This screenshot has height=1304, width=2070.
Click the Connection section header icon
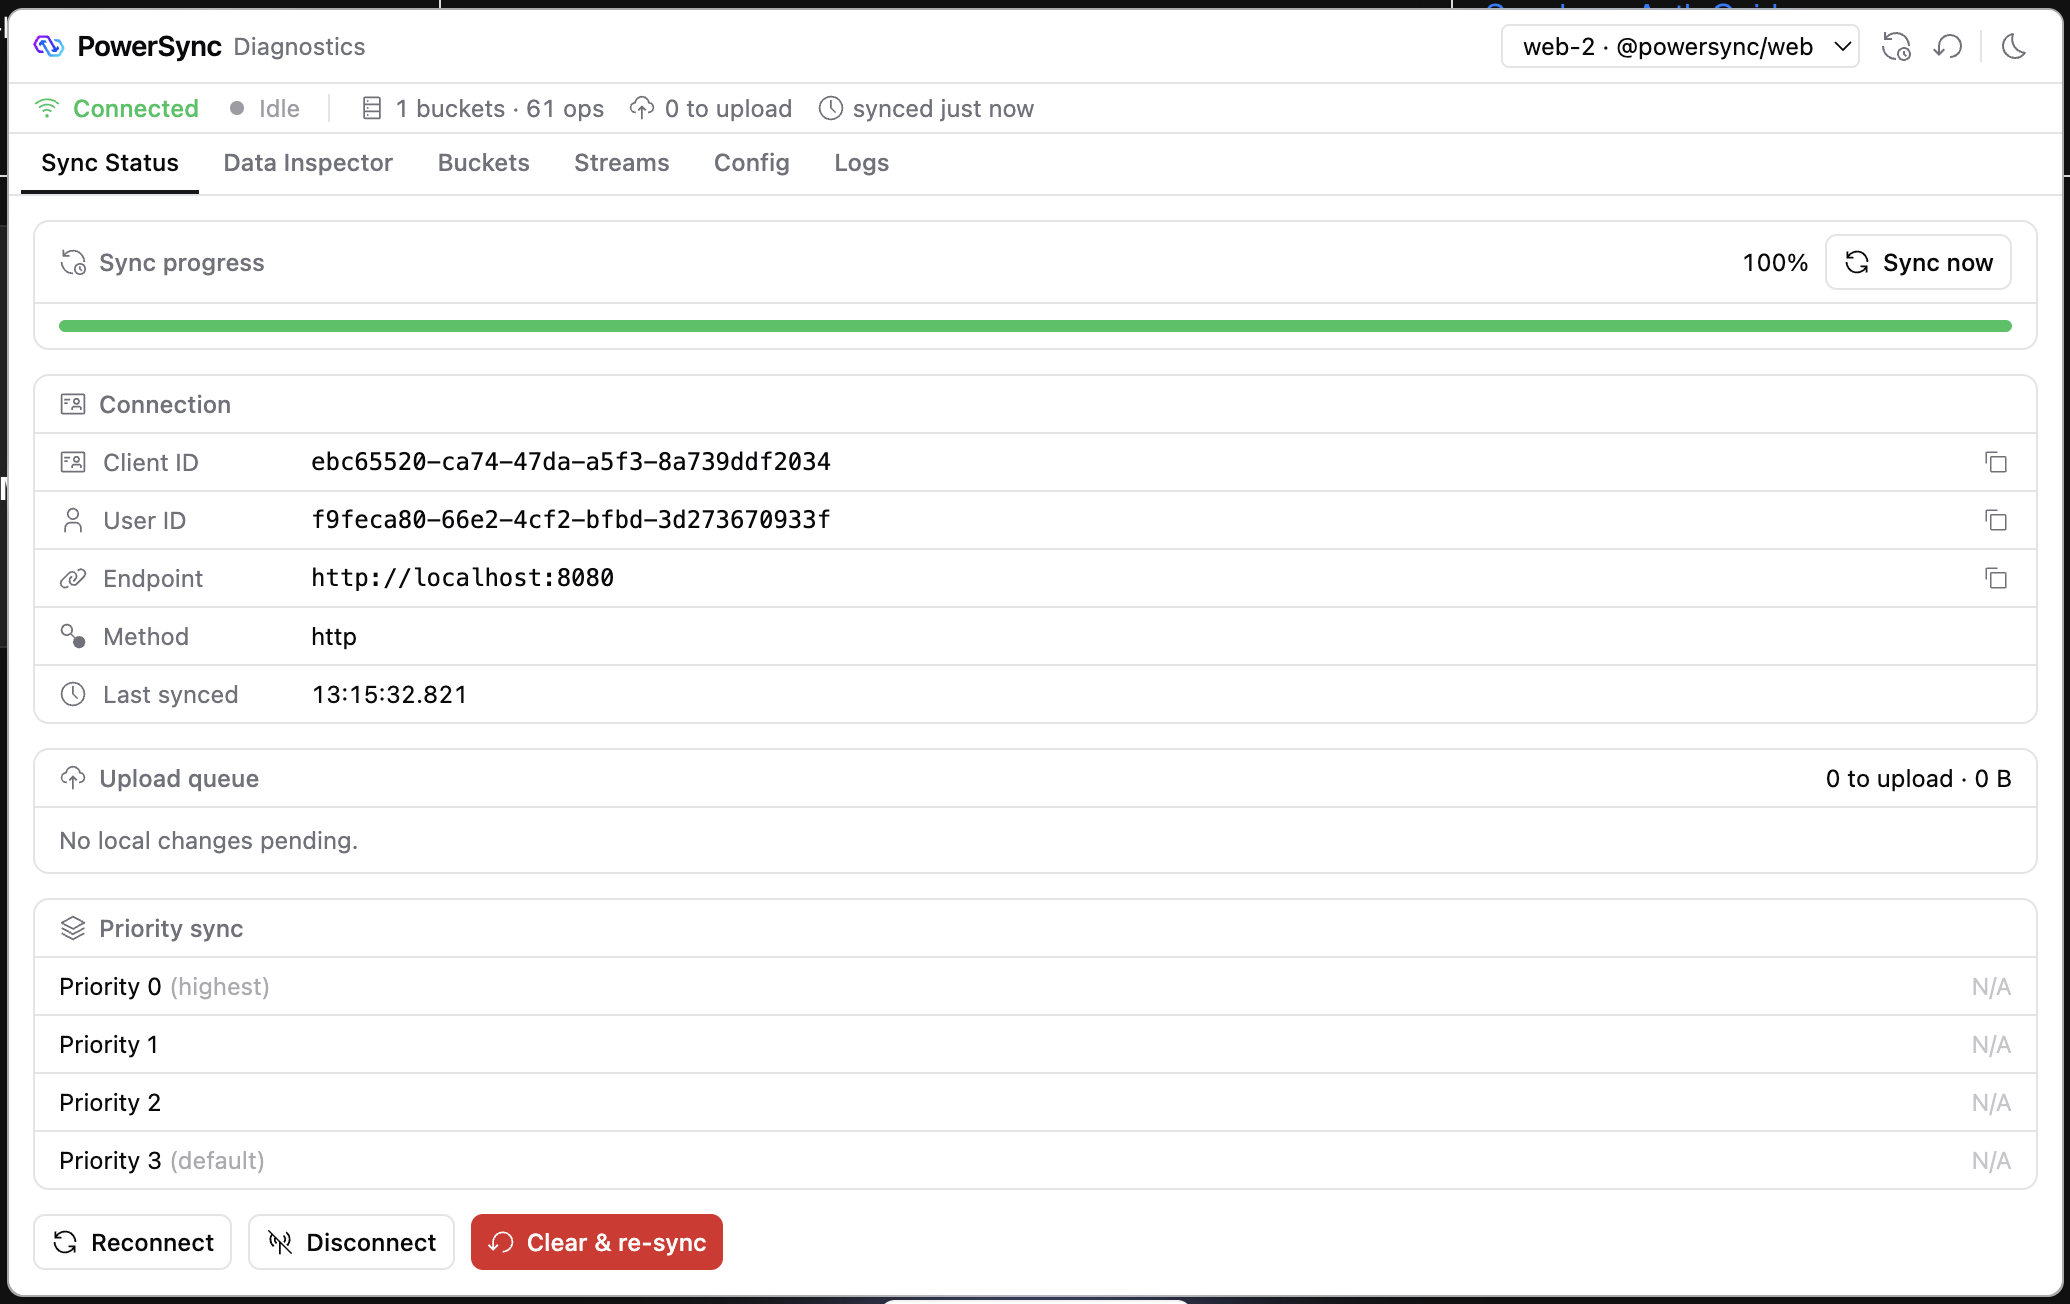[x=73, y=404]
